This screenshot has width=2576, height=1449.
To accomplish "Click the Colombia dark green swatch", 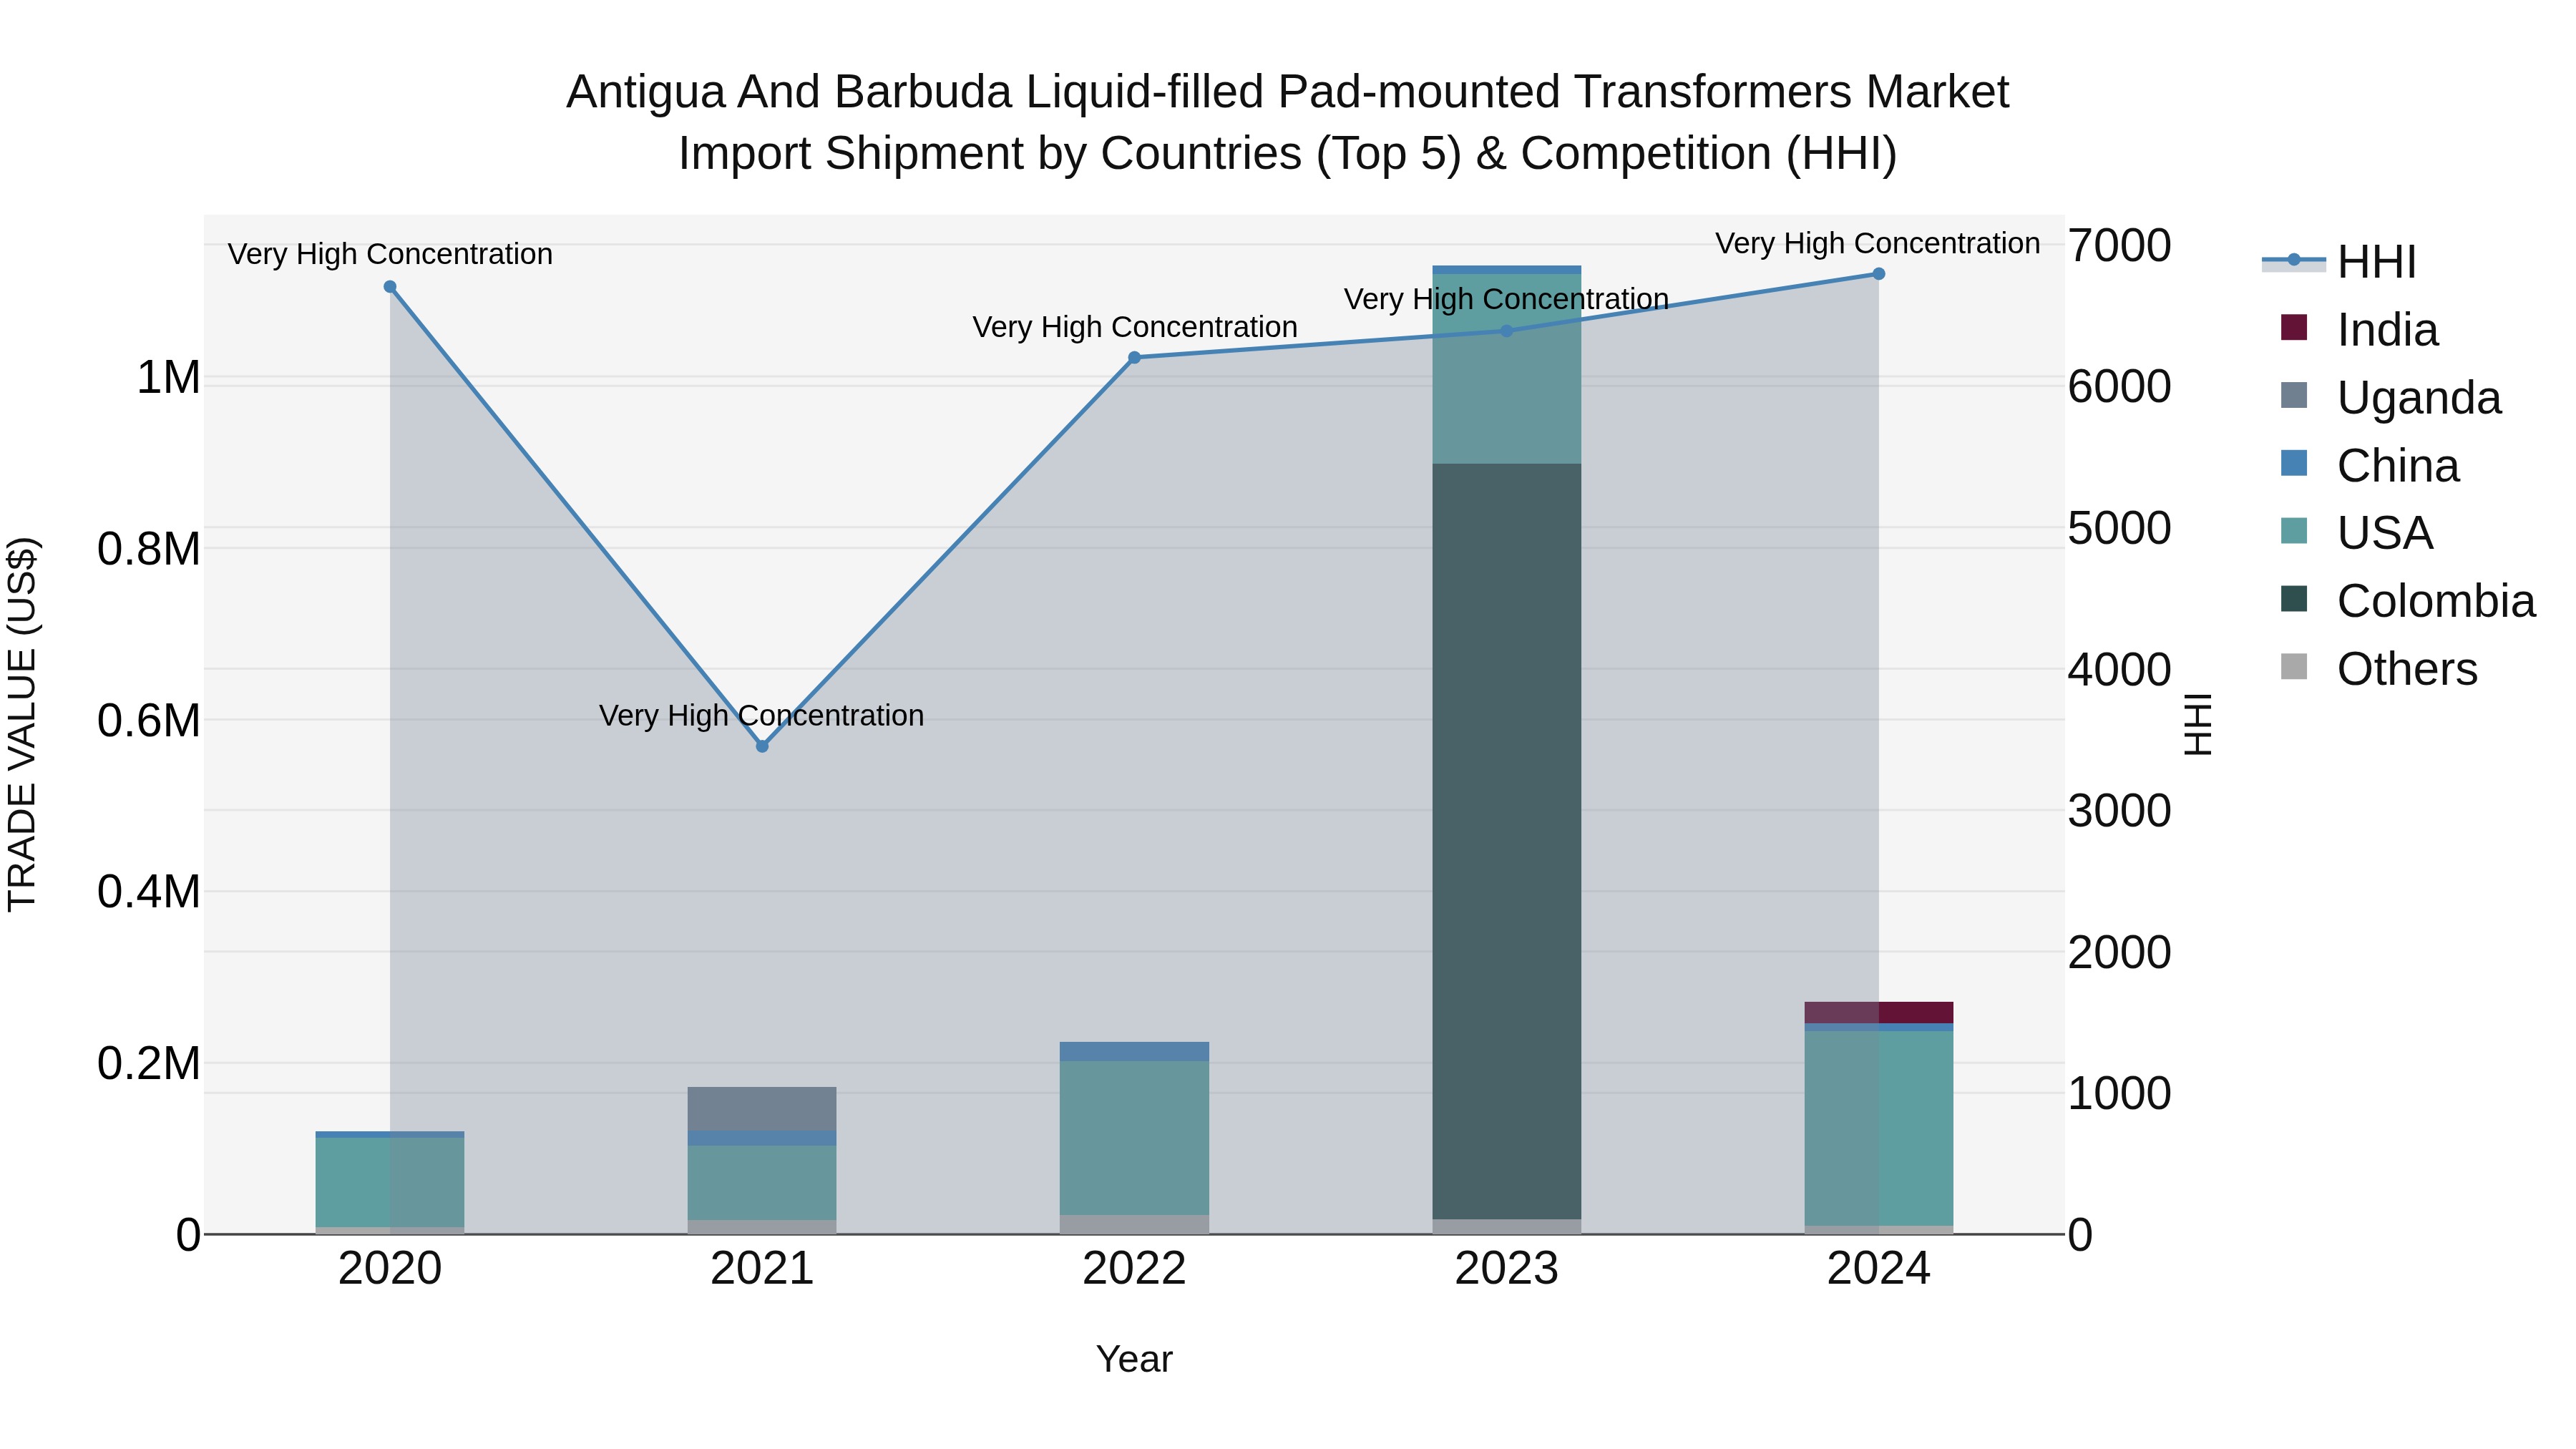I will point(2294,598).
